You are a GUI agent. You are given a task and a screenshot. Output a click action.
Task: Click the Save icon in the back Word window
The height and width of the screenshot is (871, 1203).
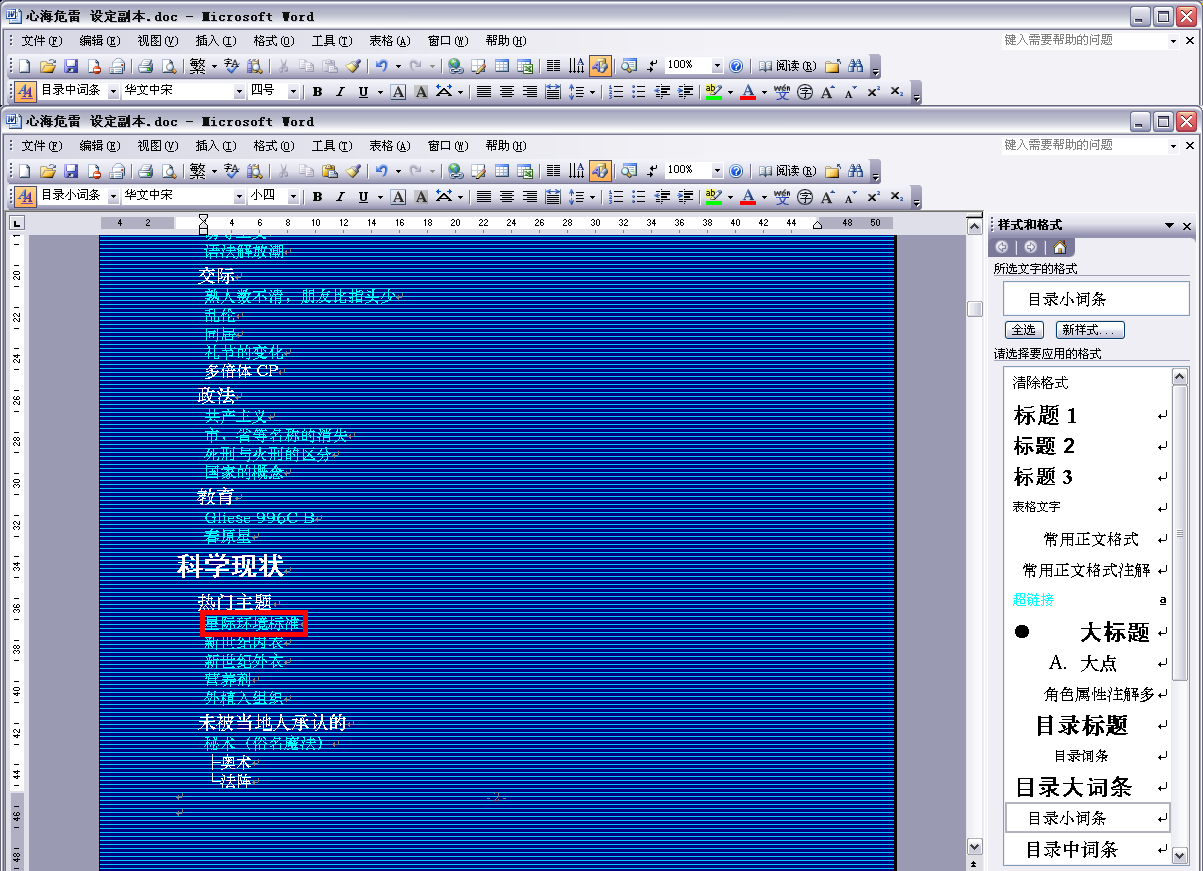pyautogui.click(x=71, y=66)
